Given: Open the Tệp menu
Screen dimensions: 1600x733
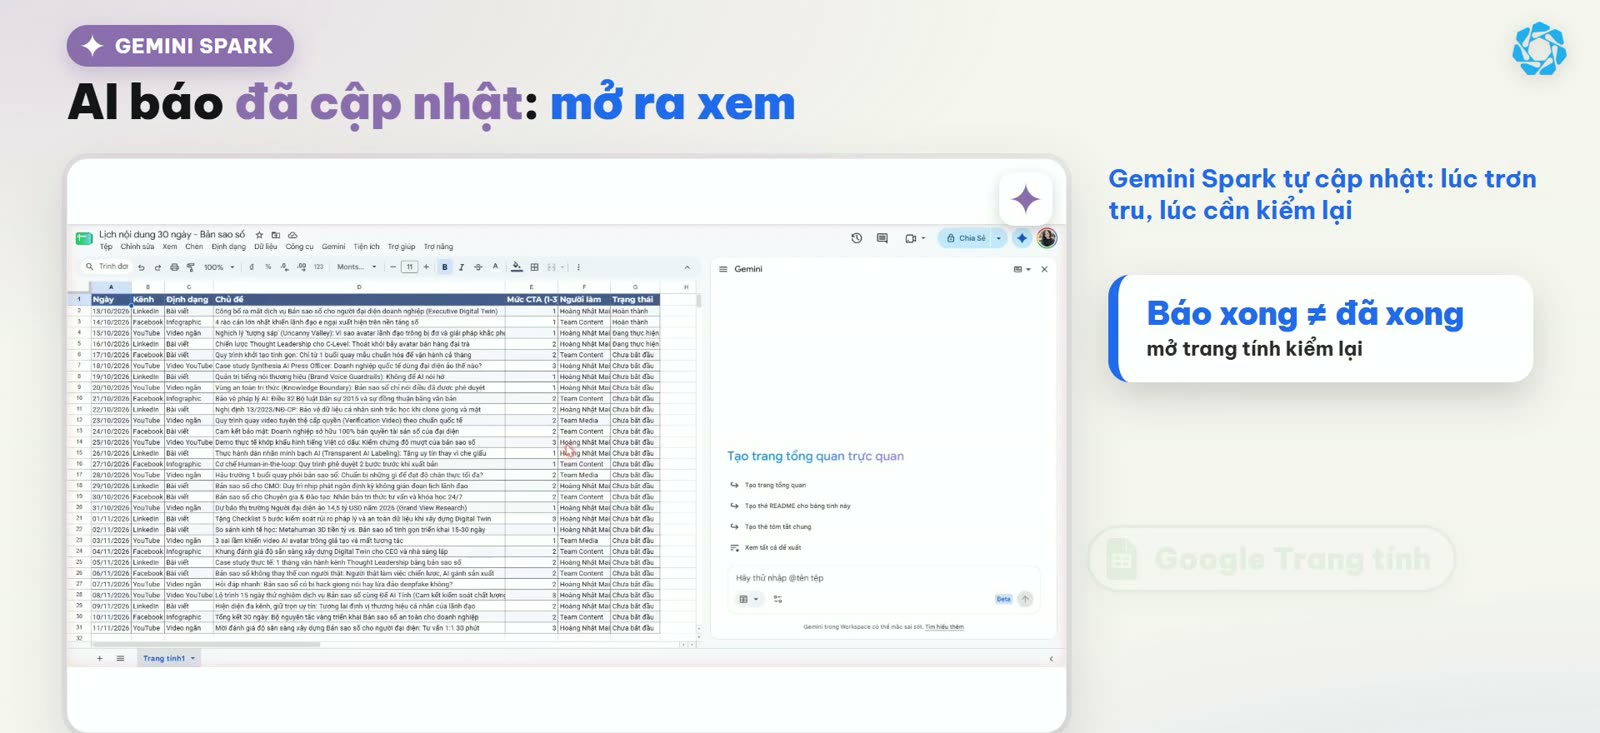Looking at the screenshot, I should coord(106,246).
